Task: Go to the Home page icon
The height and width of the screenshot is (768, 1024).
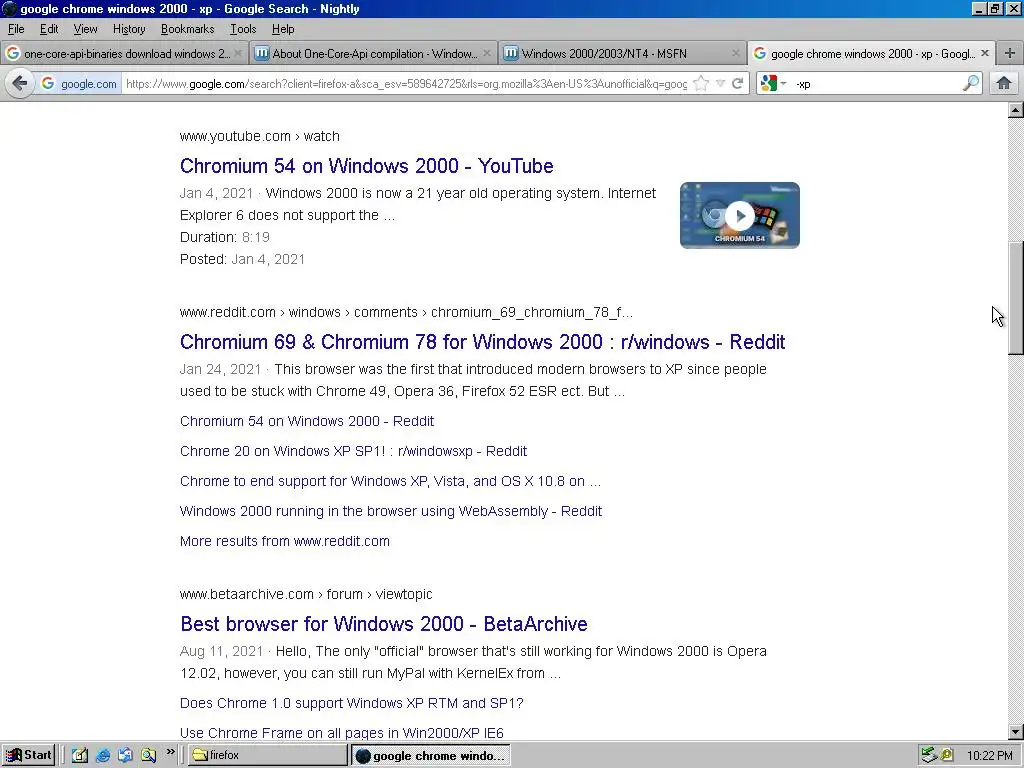Action: [x=1004, y=83]
